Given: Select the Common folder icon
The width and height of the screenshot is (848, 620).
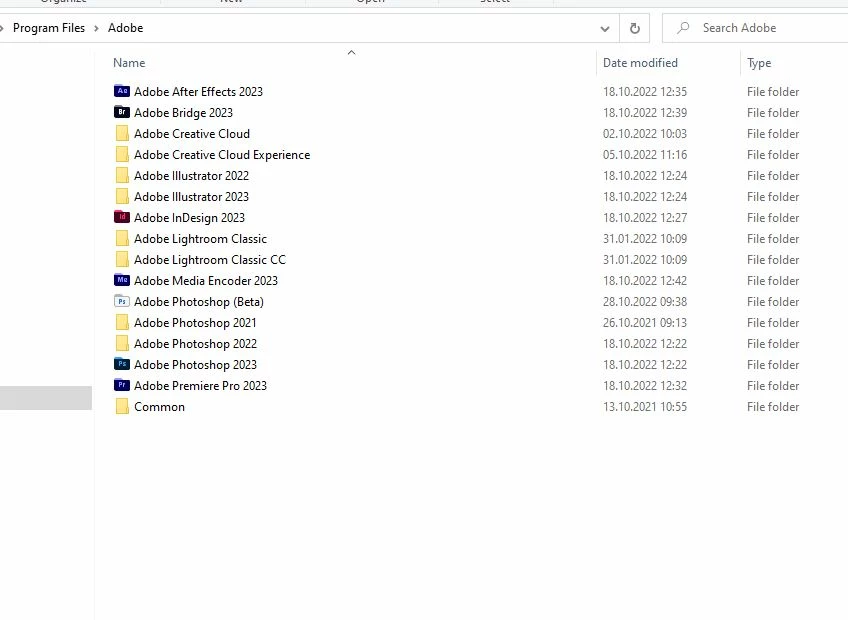Looking at the screenshot, I should (x=122, y=407).
